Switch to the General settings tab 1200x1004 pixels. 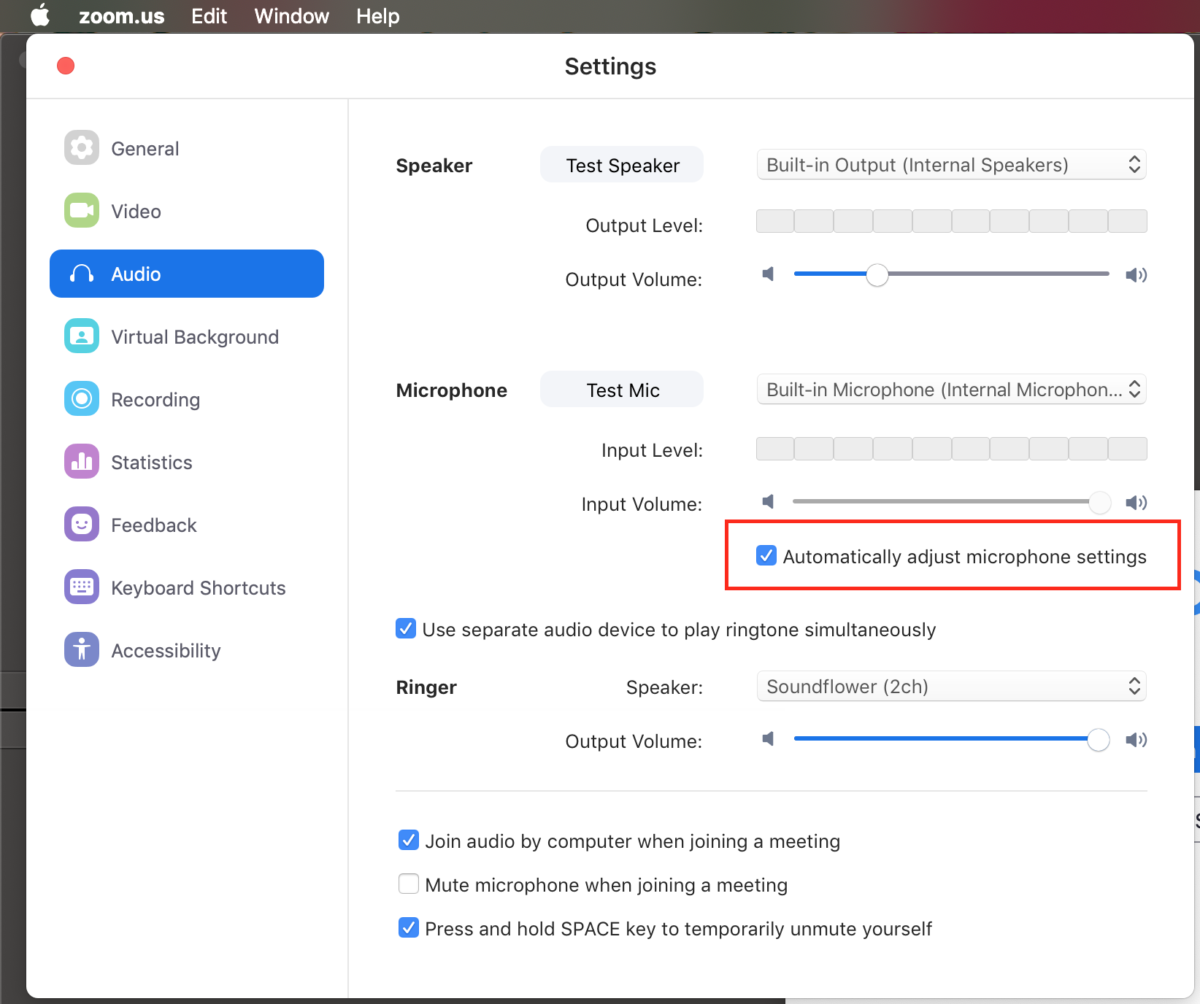(187, 148)
